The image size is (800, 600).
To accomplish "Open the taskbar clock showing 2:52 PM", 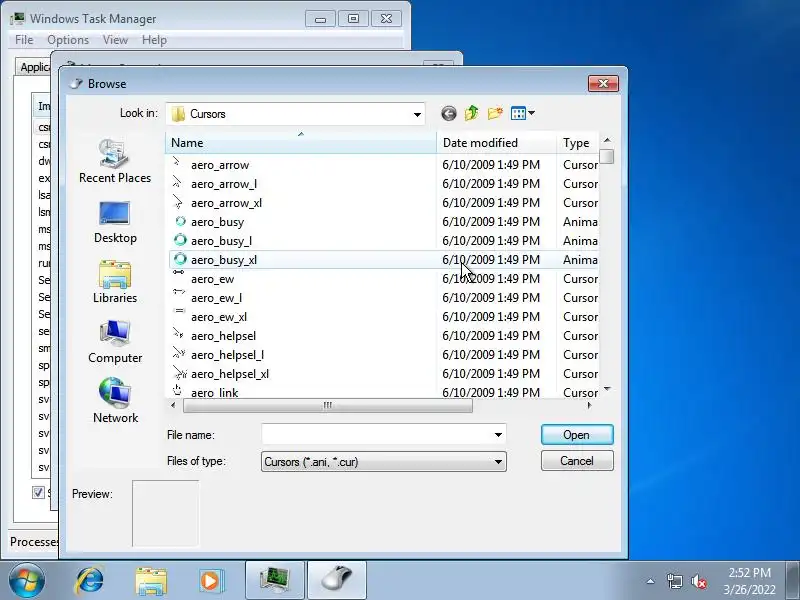I will 749,581.
